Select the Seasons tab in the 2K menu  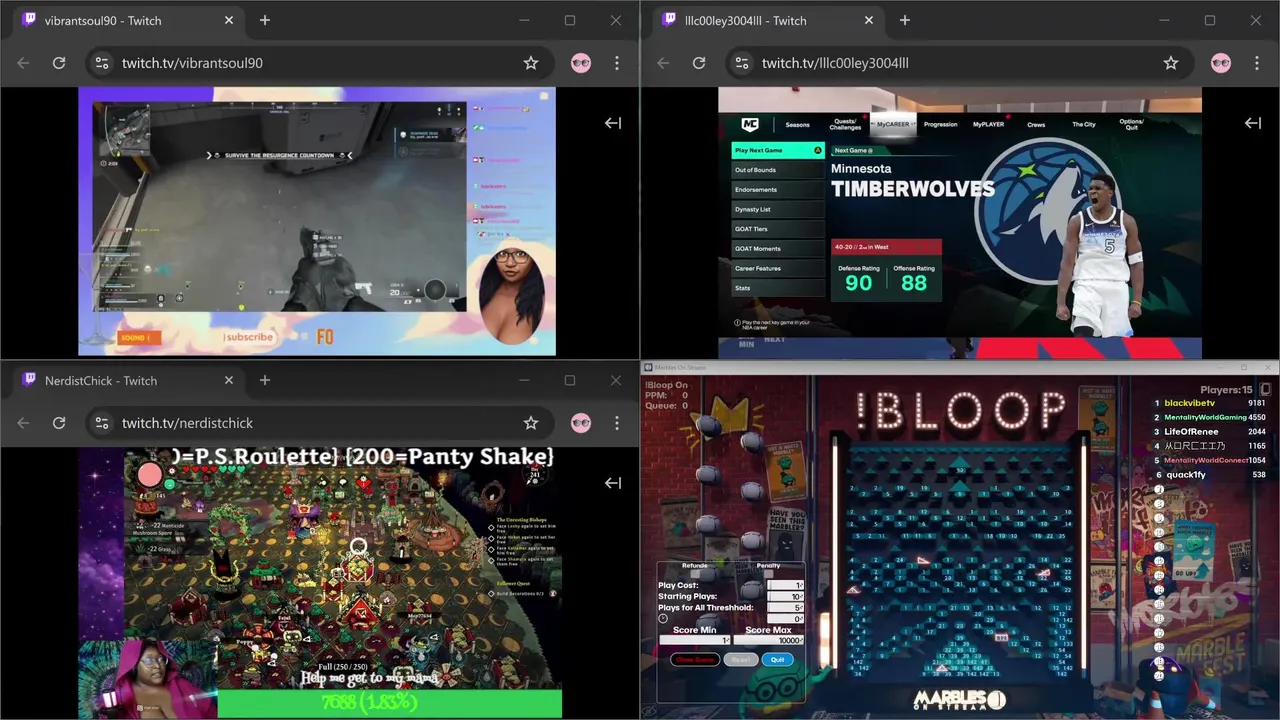(797, 125)
